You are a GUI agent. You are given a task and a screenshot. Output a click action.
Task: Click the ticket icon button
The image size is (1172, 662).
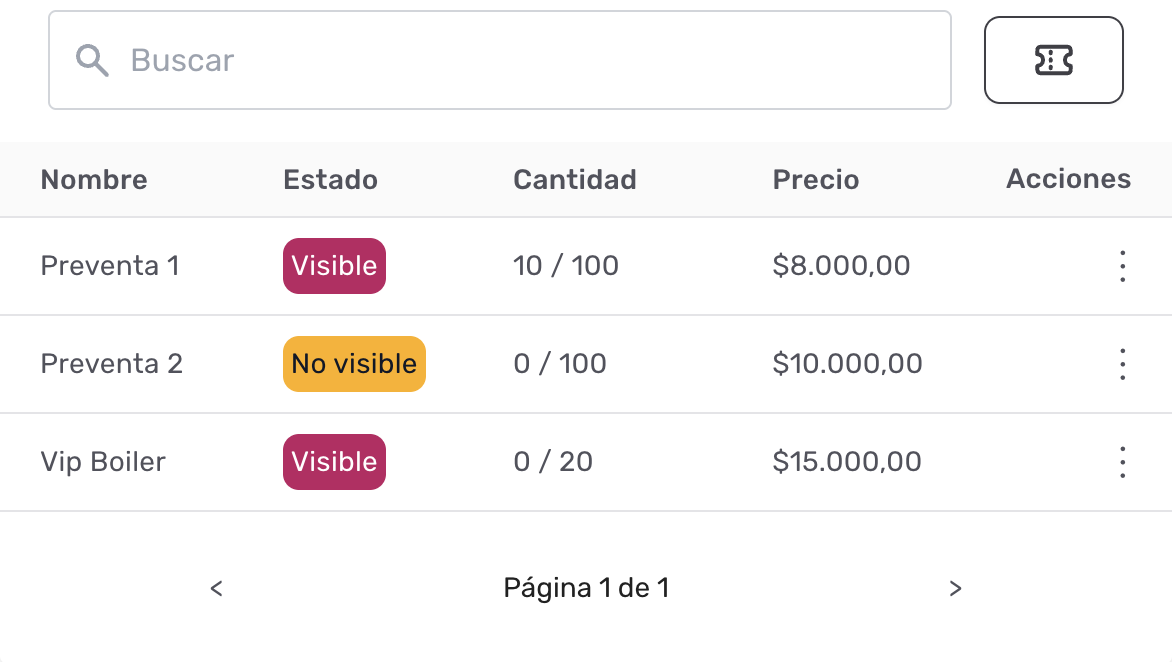tap(1054, 60)
